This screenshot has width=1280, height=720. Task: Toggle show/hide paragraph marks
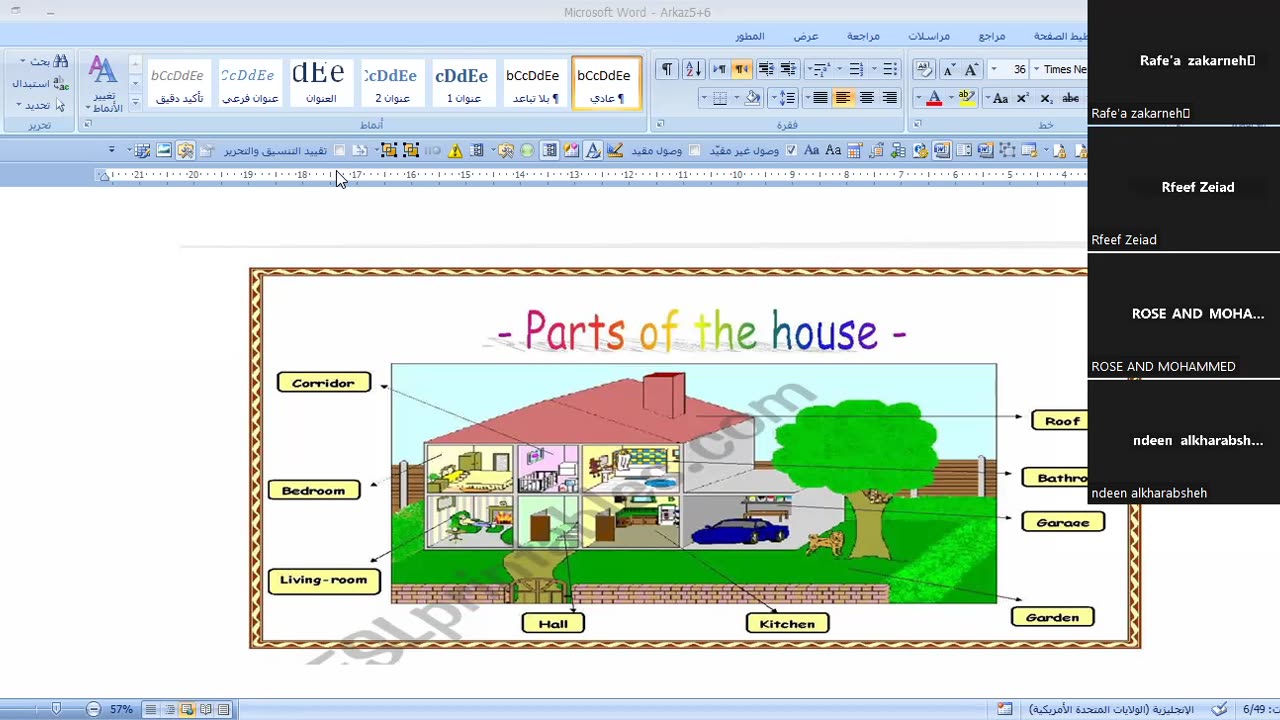(666, 69)
